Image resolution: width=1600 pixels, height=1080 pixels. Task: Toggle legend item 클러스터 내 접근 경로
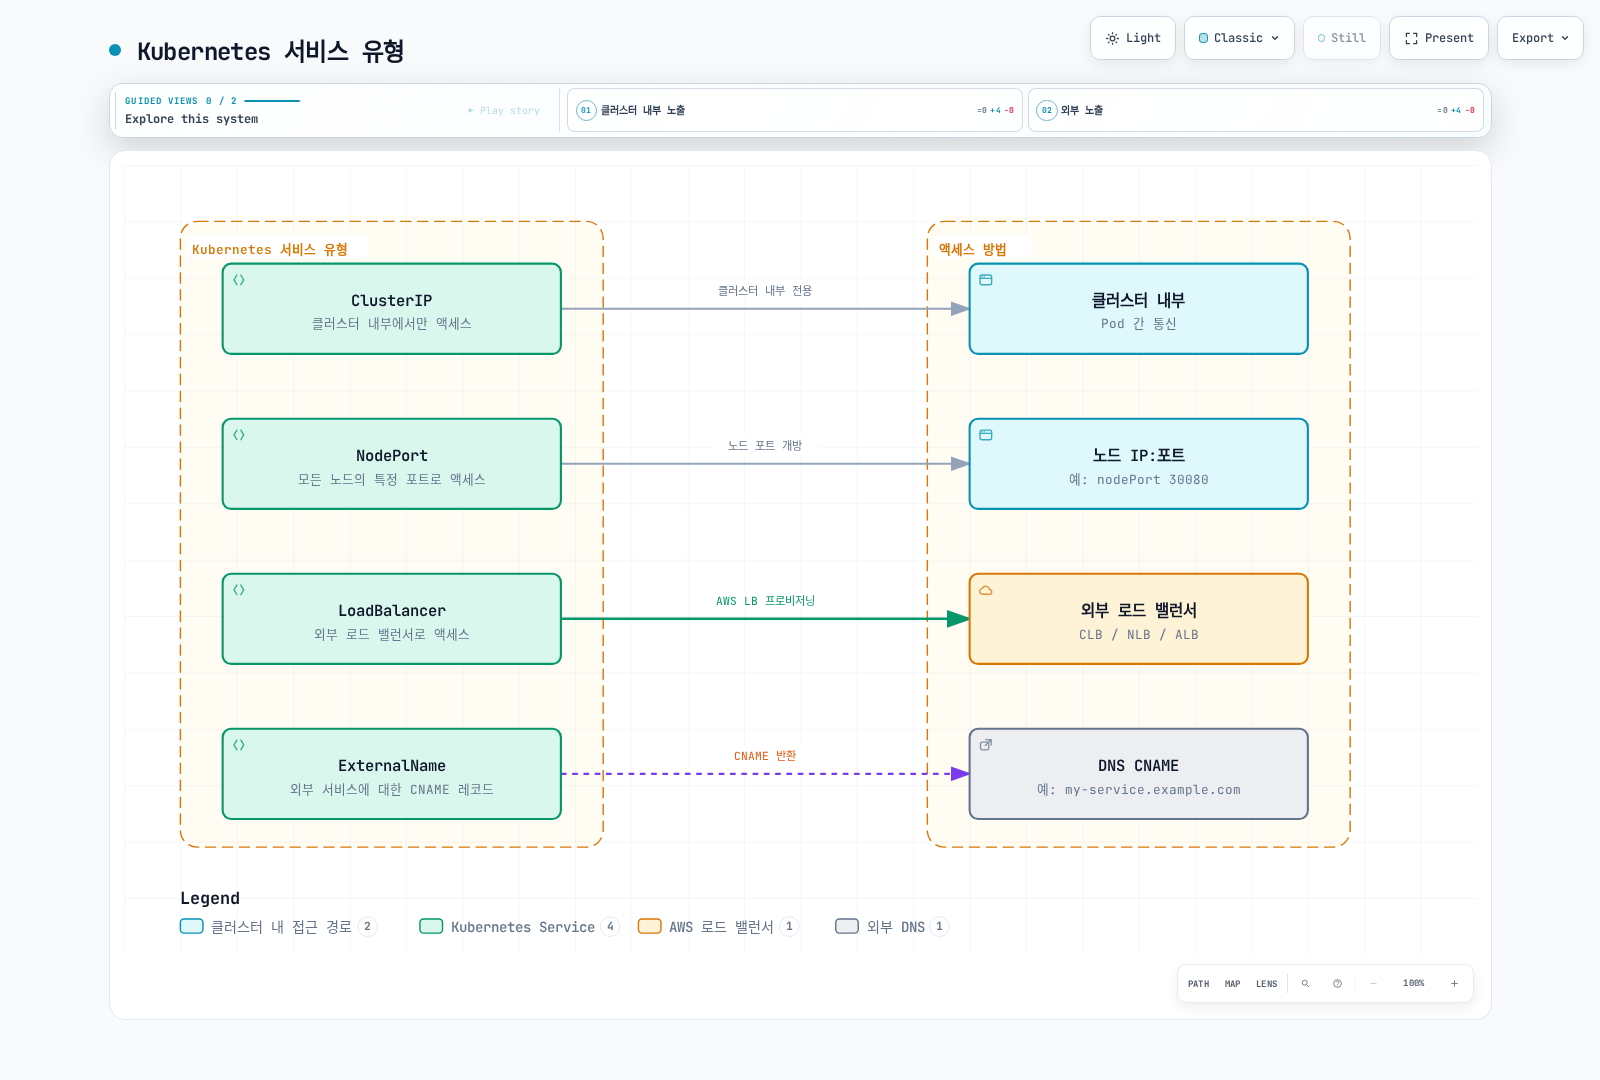pyautogui.click(x=278, y=927)
